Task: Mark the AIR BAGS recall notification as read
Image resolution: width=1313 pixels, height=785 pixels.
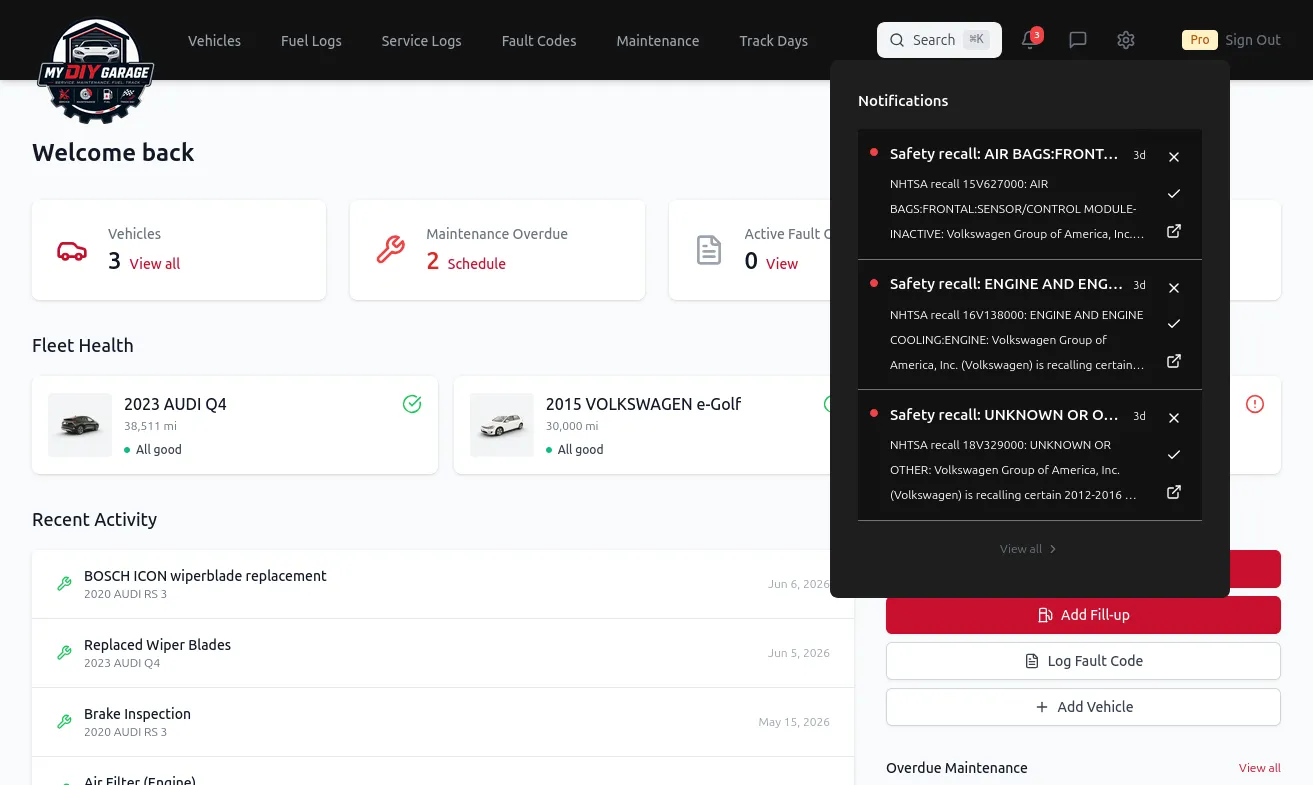Action: (1174, 193)
